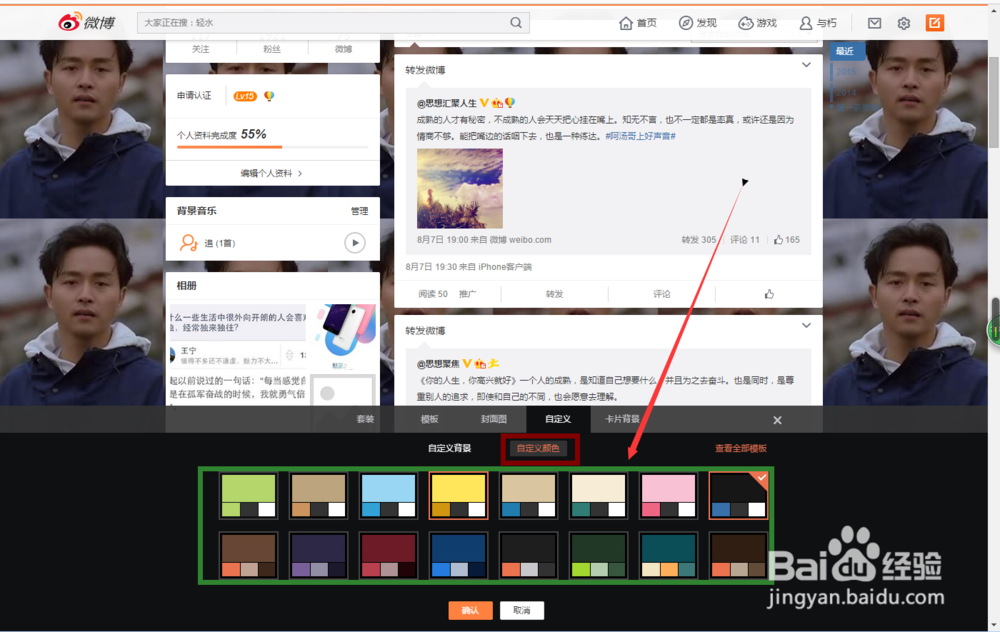Click the author @思想聚焦
Image resolution: width=1000 pixels, height=632 pixels.
(438, 364)
